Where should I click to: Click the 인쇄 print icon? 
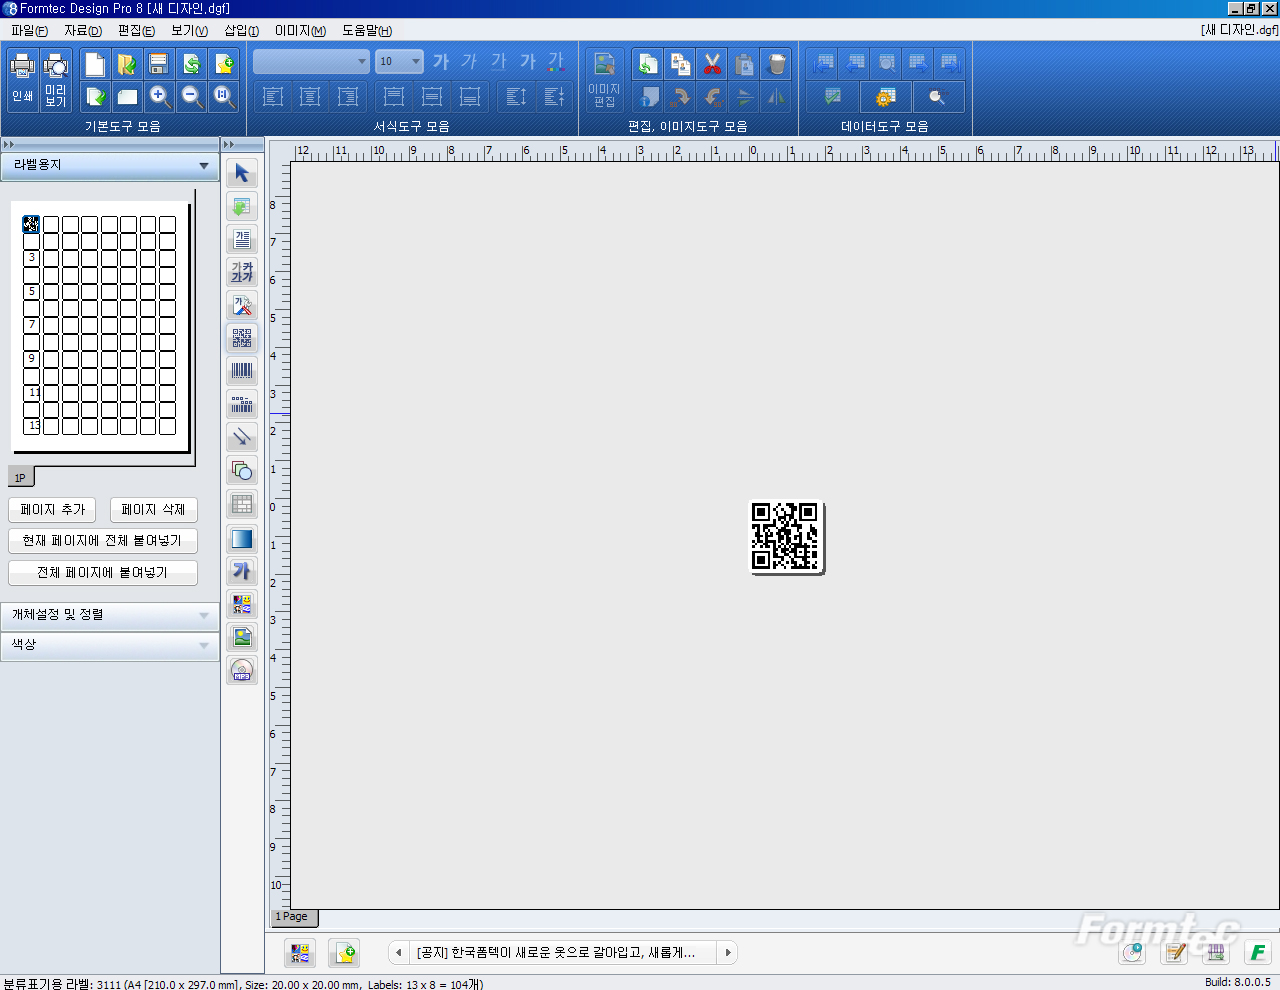(x=22, y=80)
